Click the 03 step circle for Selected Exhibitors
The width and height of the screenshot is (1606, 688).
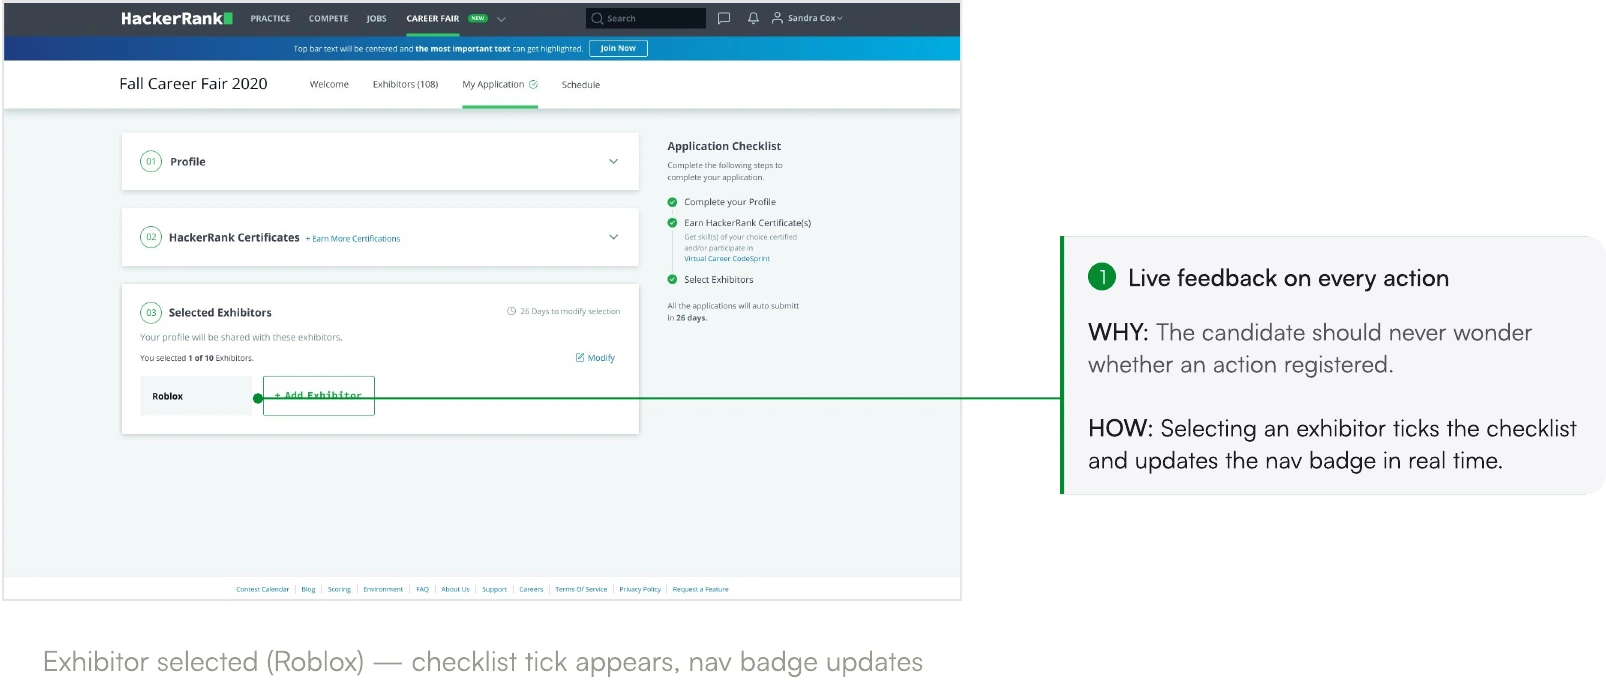pyautogui.click(x=151, y=312)
